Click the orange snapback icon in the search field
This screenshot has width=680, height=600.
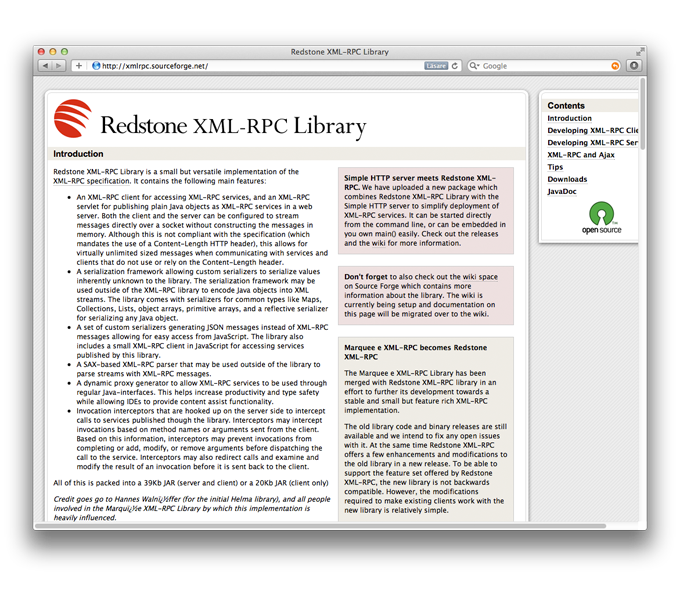tap(615, 66)
